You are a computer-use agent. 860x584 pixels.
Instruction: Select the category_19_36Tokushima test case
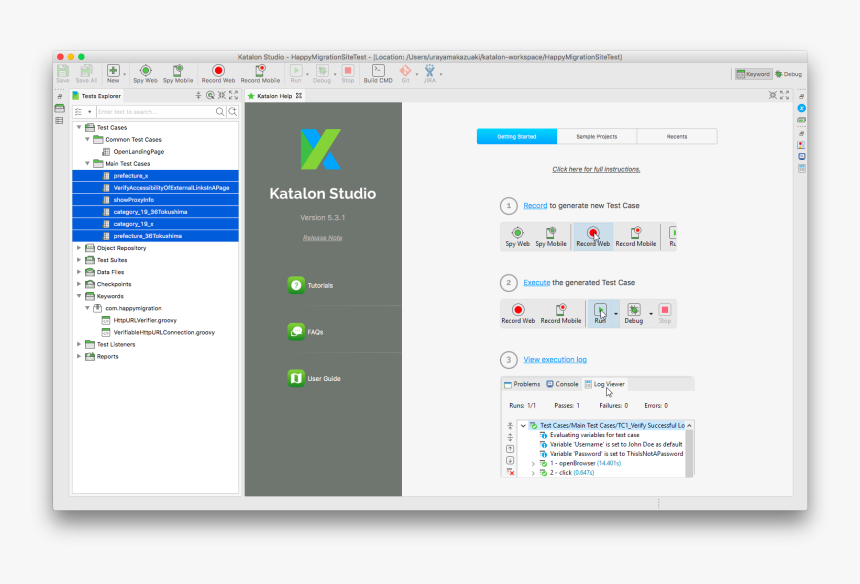point(155,212)
